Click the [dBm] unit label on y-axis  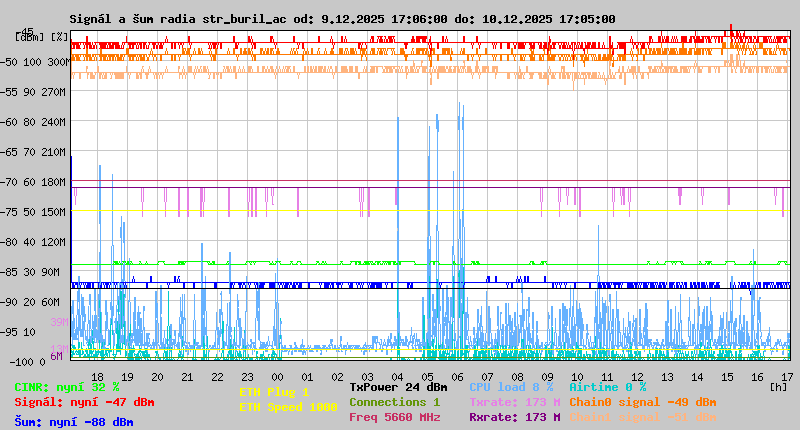tap(30, 37)
